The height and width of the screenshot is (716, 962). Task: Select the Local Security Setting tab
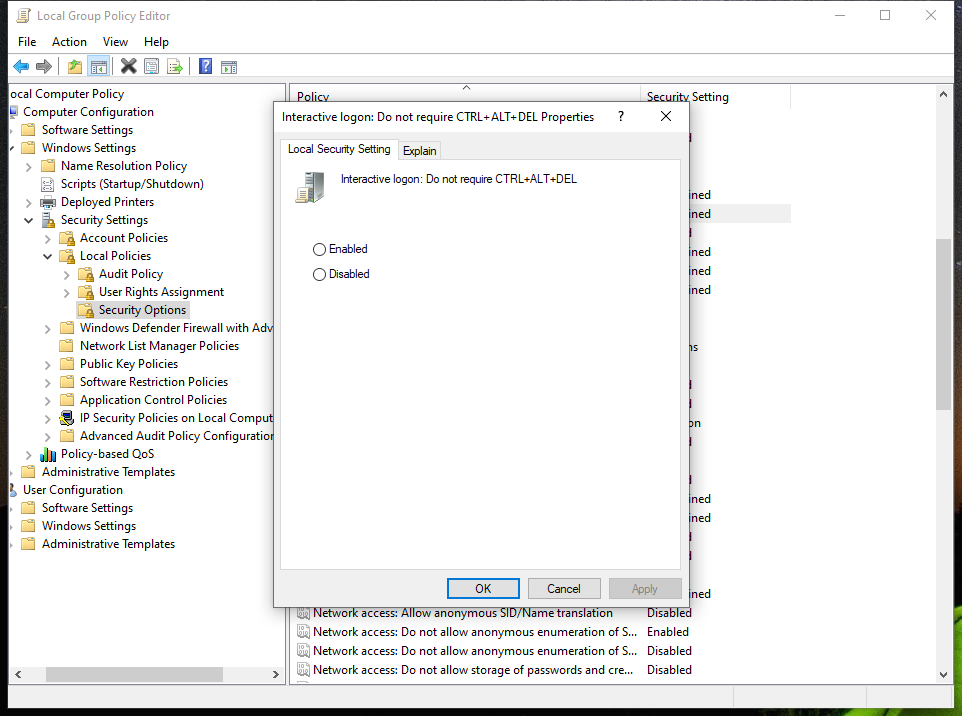click(339, 149)
